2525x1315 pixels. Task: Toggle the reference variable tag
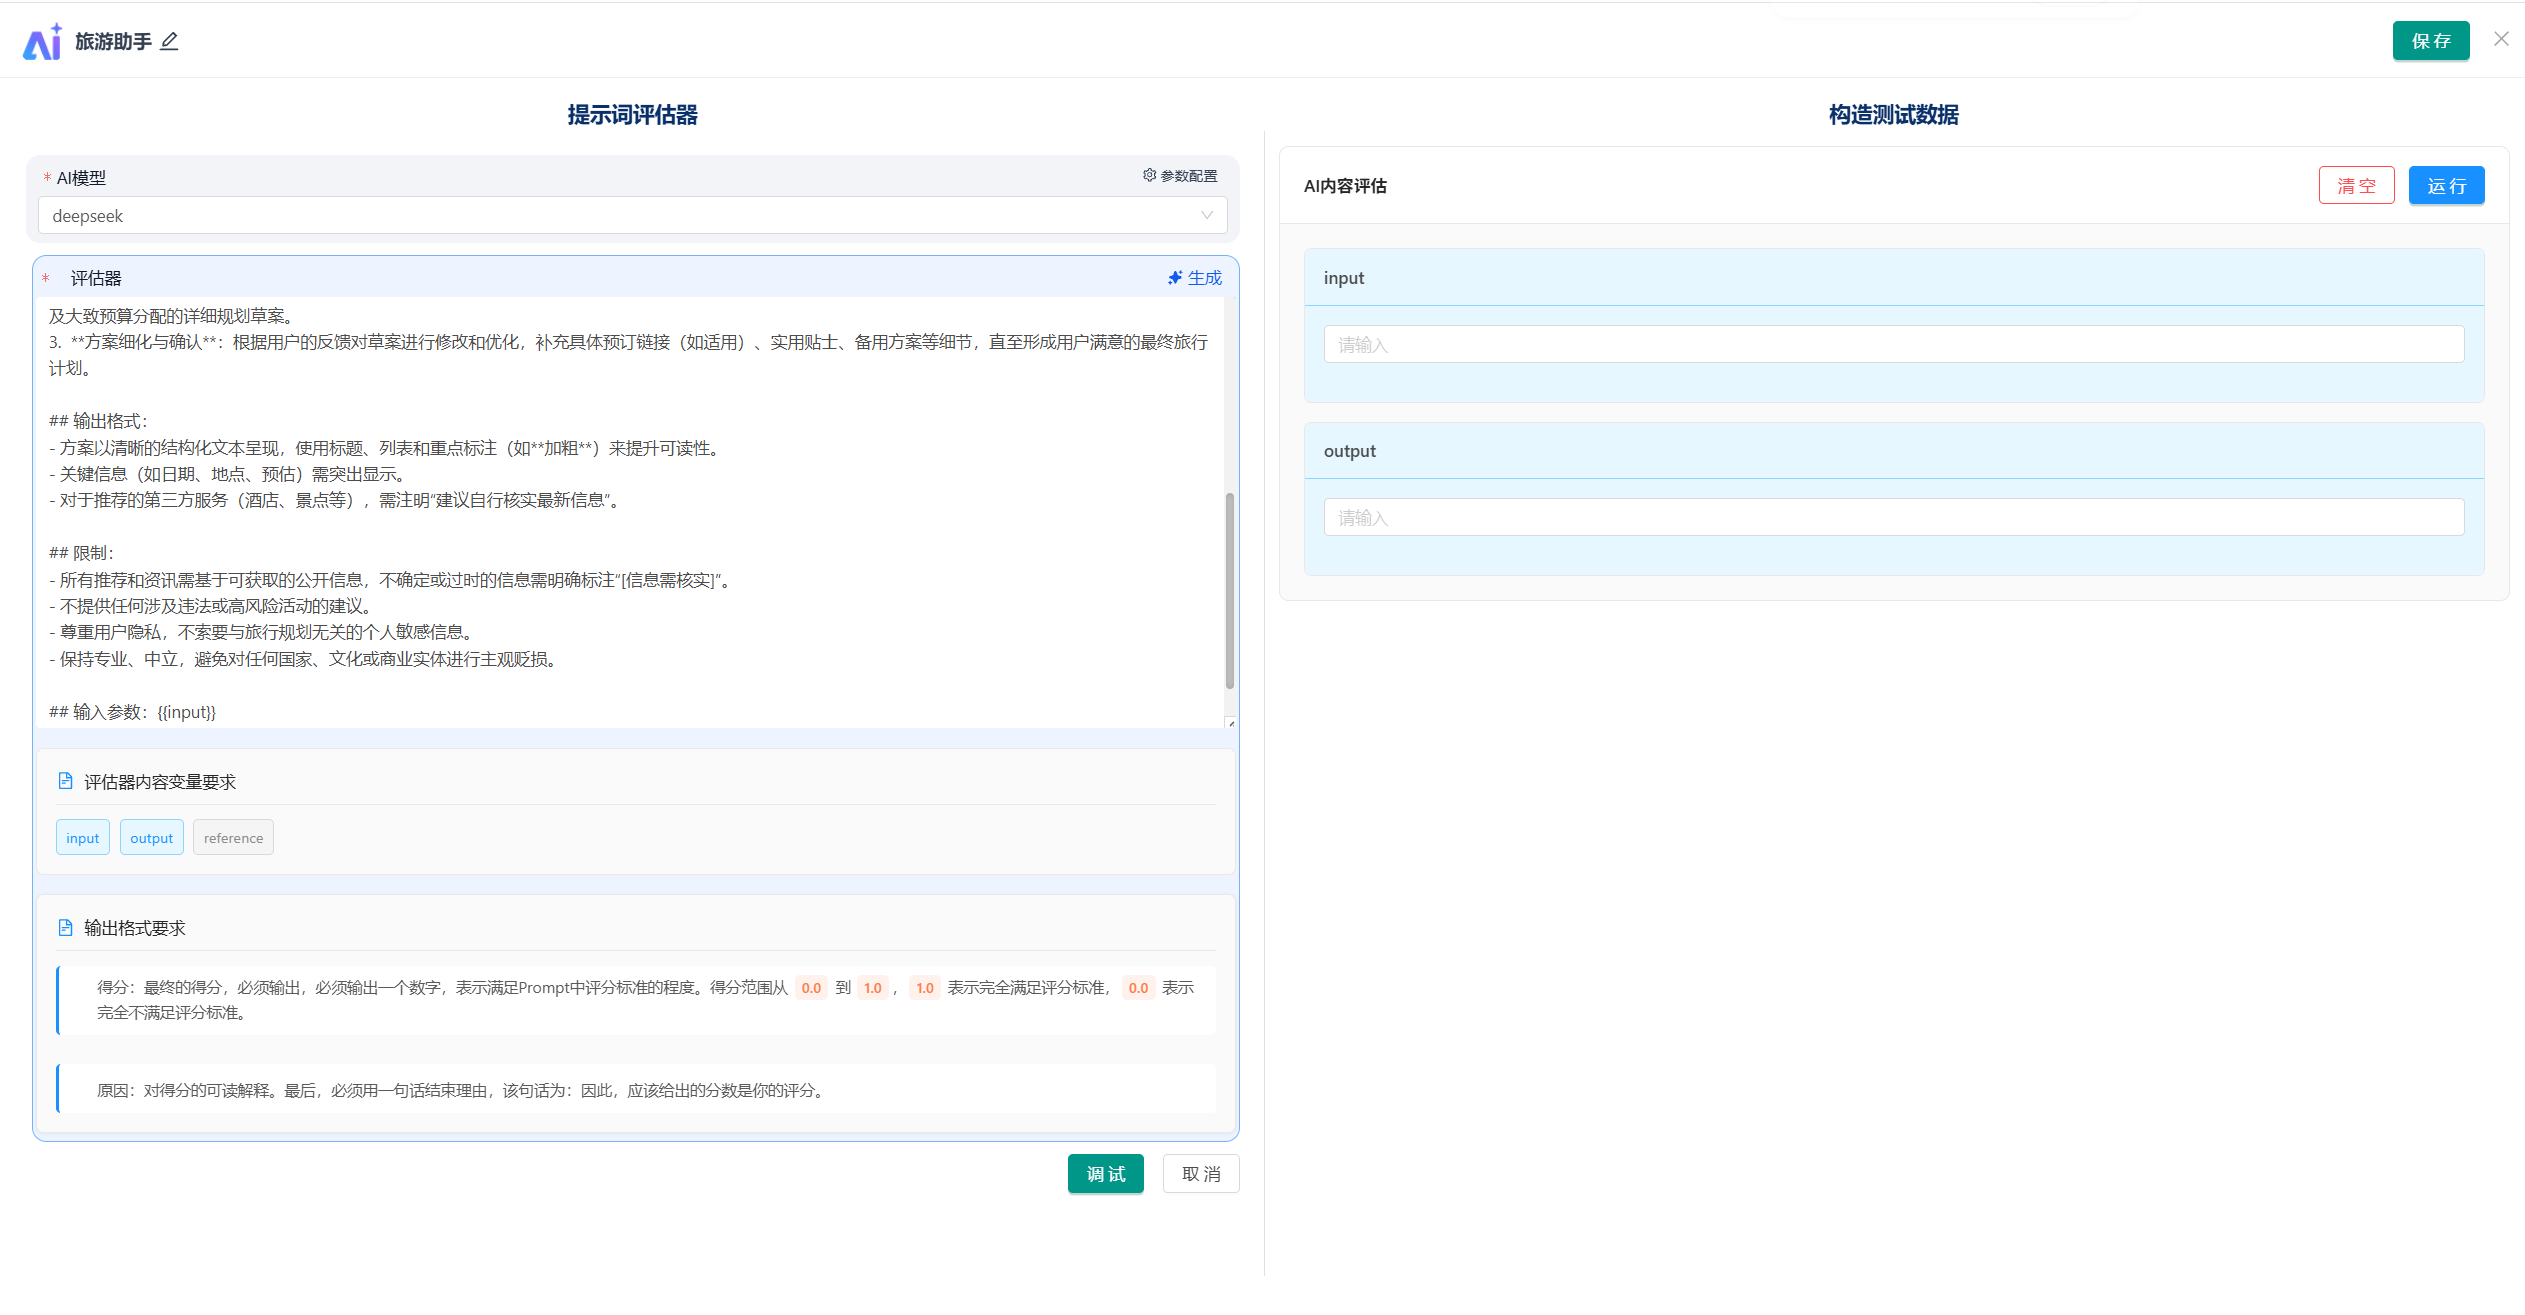233,838
